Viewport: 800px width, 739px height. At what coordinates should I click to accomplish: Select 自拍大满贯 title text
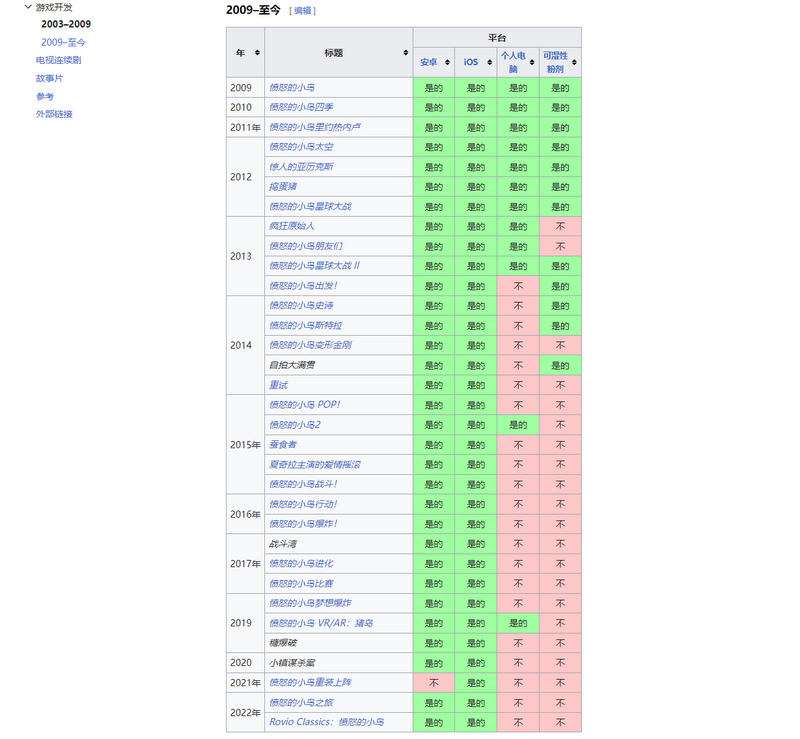(292, 365)
